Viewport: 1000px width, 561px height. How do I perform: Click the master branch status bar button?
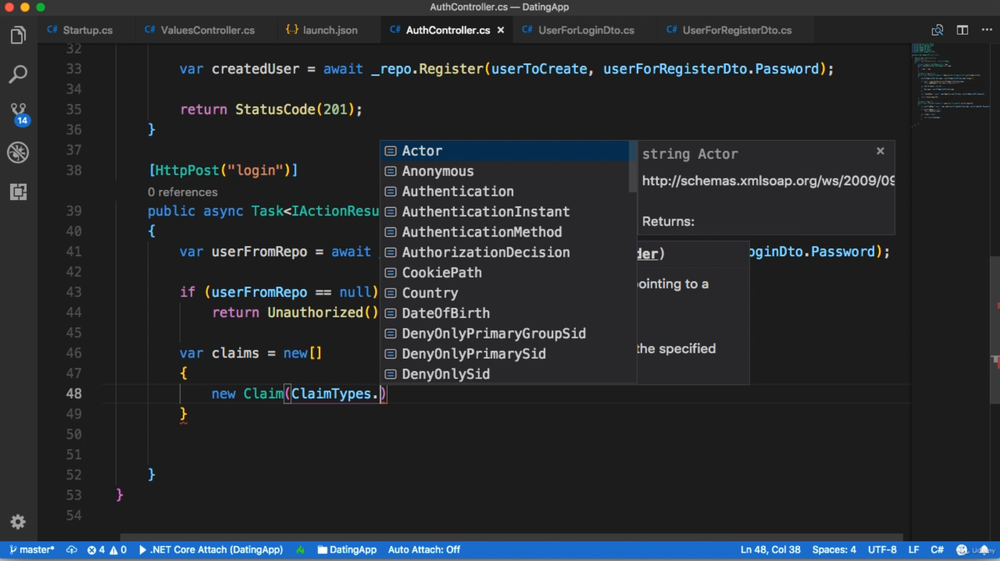click(x=32, y=550)
